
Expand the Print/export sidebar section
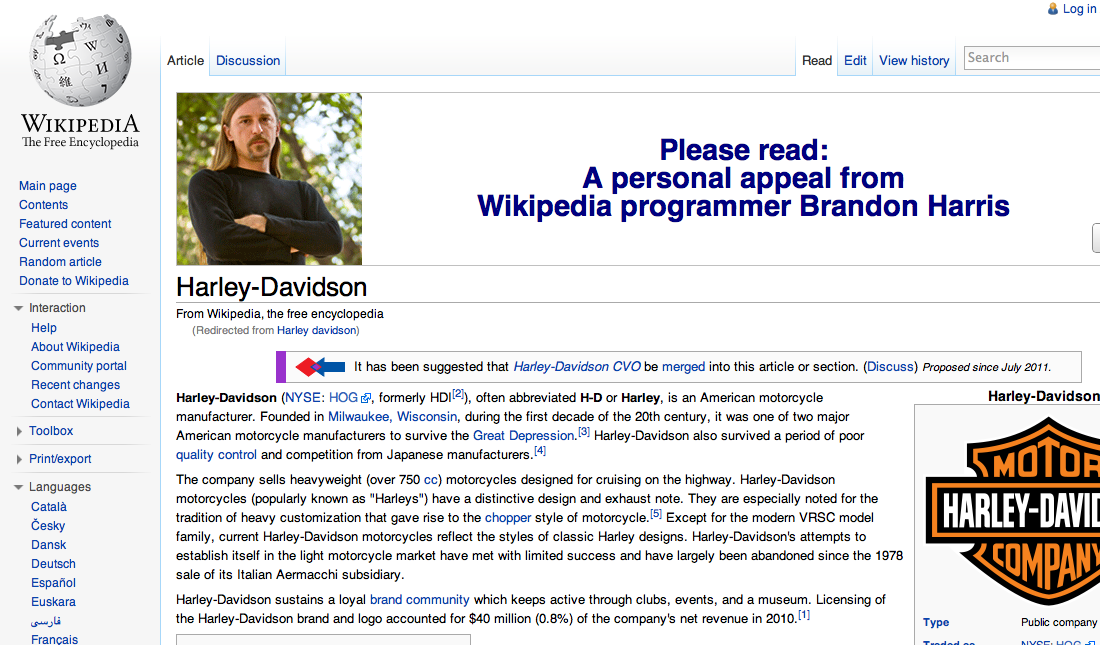pos(19,459)
